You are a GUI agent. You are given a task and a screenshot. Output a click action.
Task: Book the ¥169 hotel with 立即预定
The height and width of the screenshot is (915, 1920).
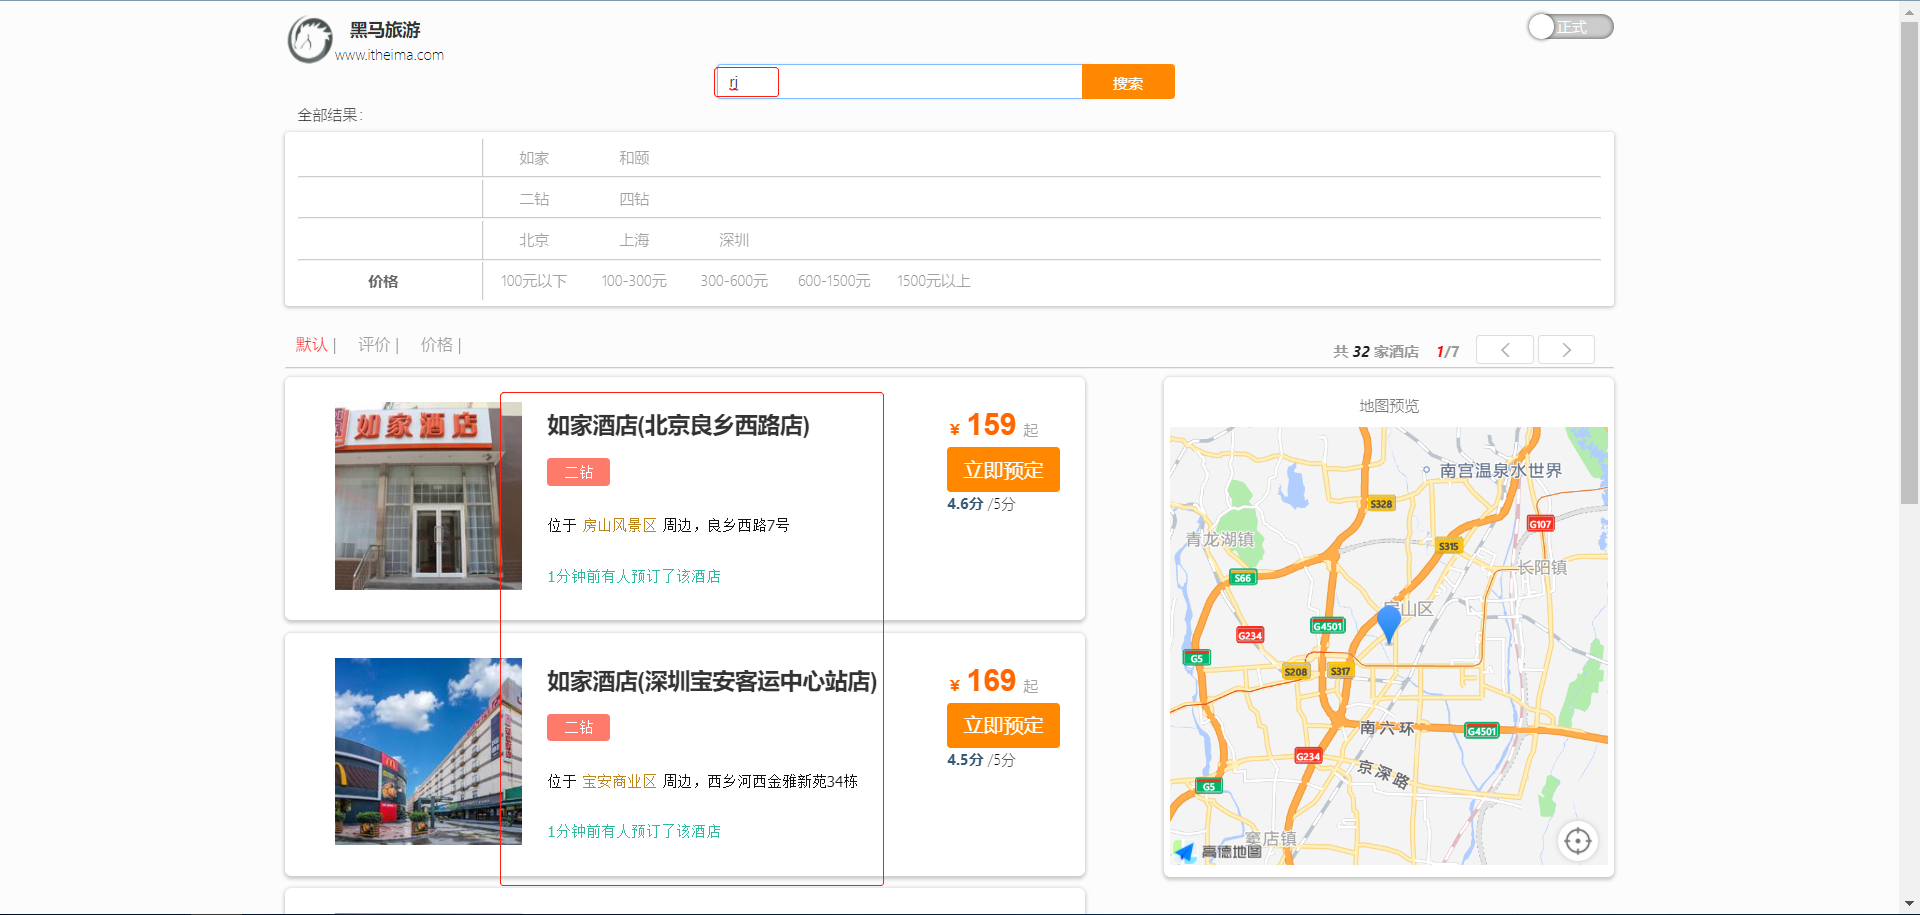[x=1003, y=725]
